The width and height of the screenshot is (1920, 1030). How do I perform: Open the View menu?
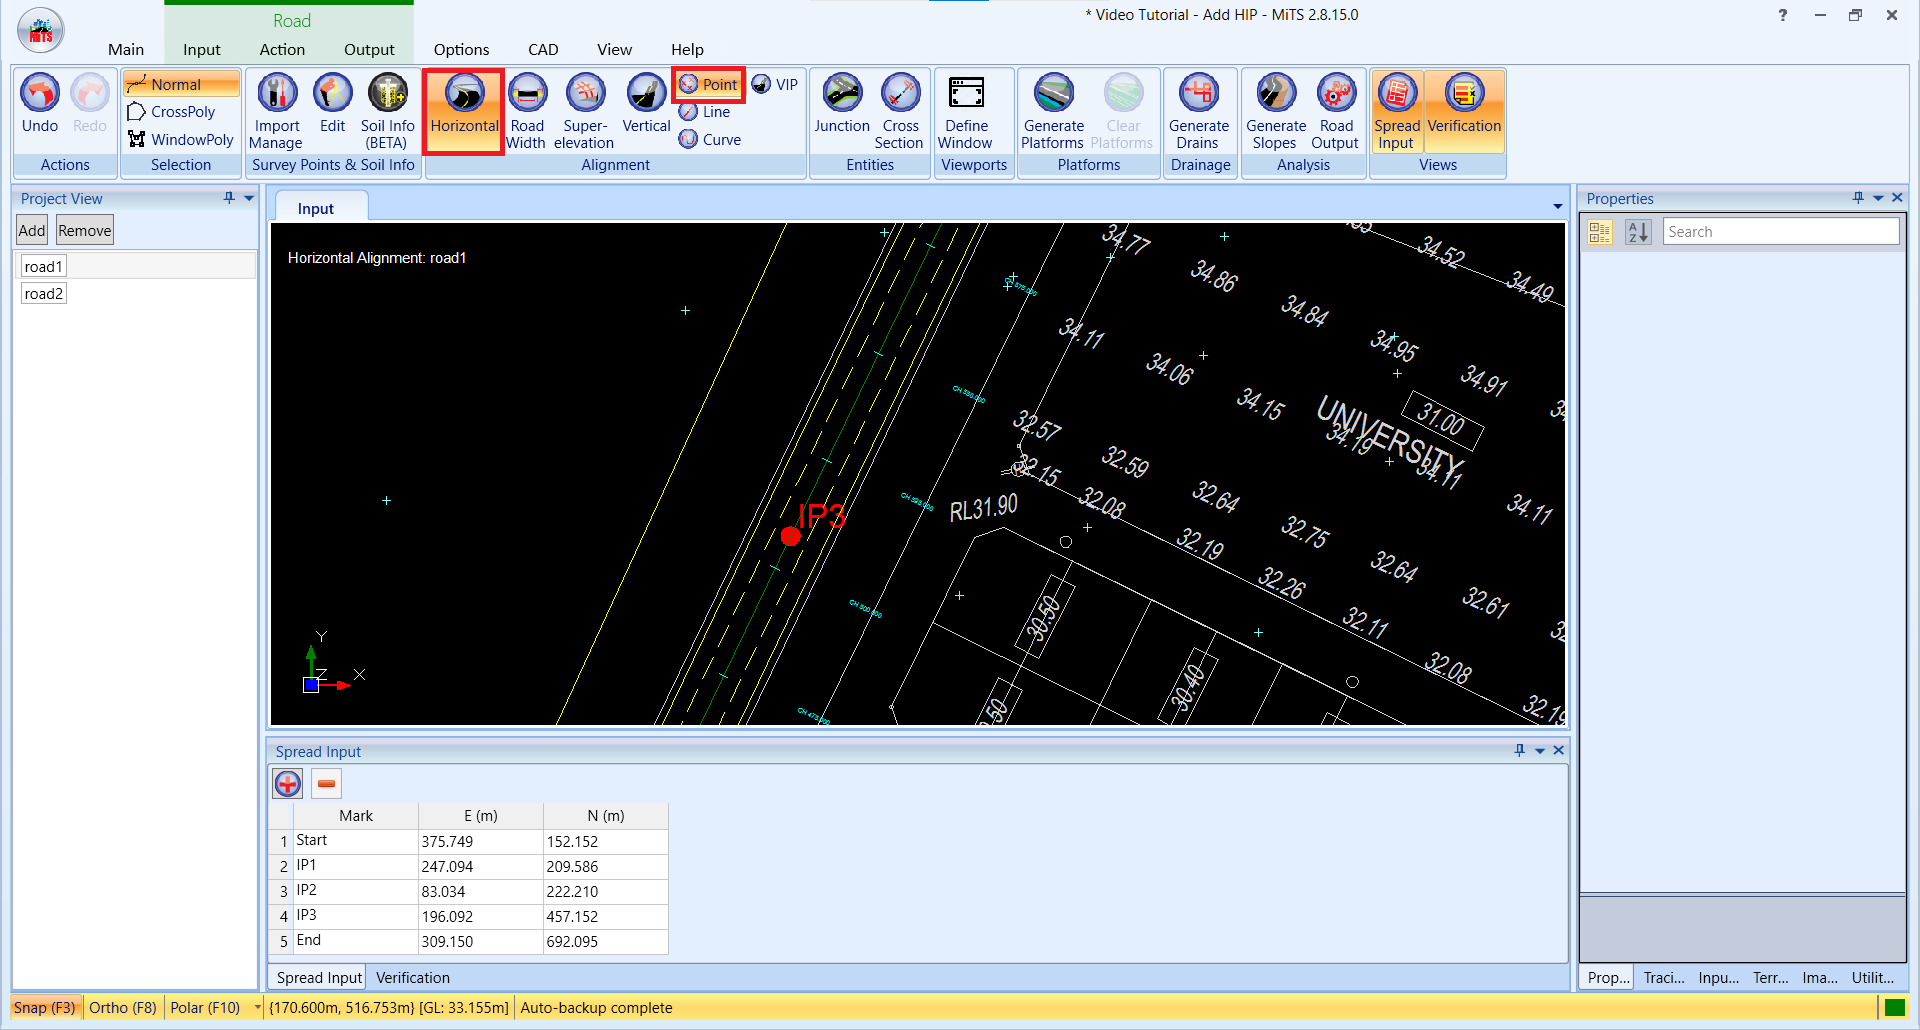[x=614, y=49]
